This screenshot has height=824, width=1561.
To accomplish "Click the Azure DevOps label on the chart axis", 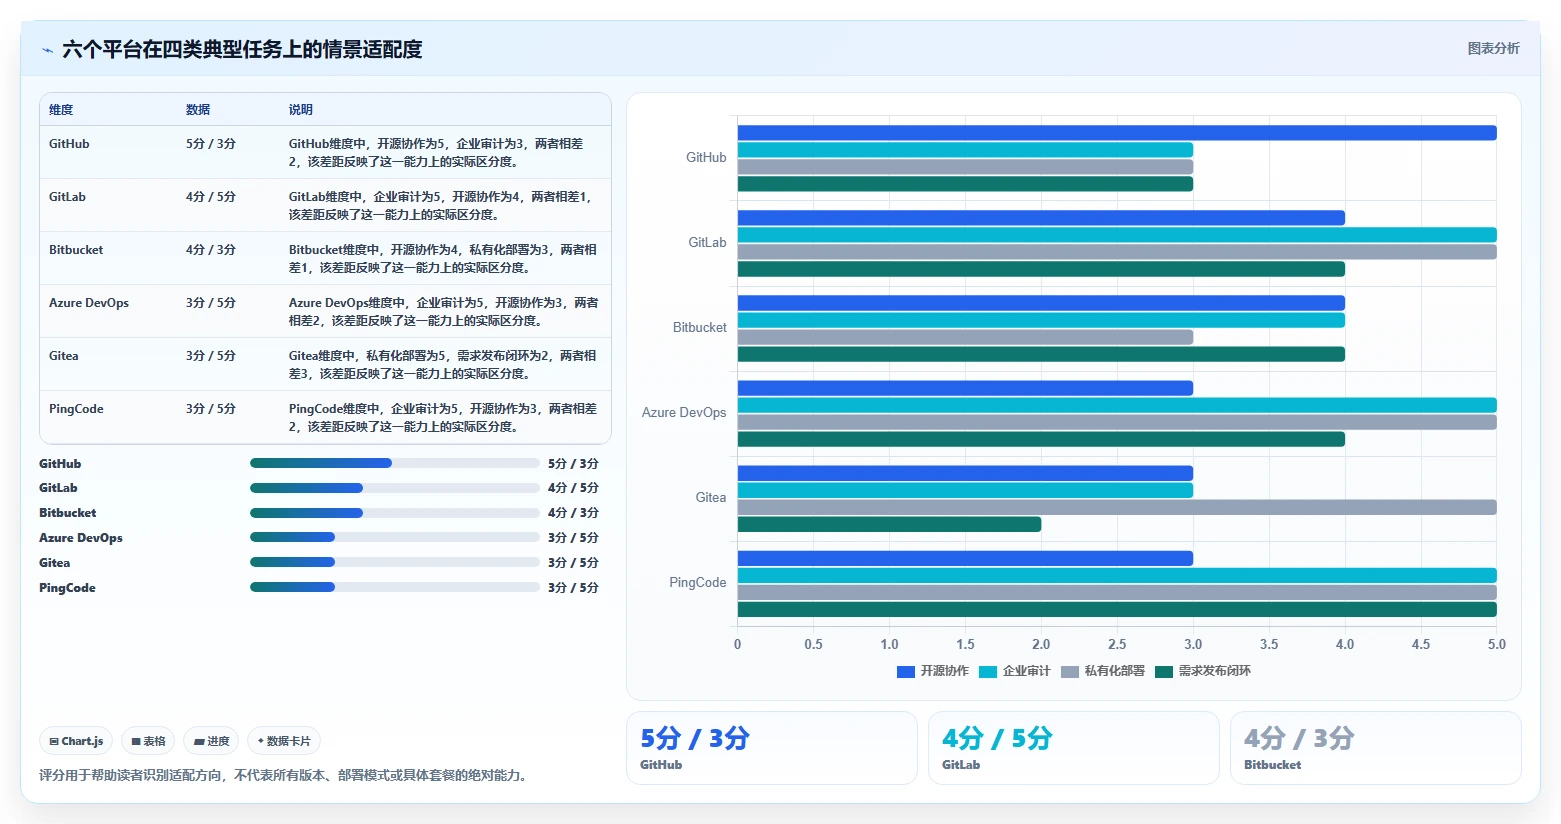I will click(x=684, y=412).
